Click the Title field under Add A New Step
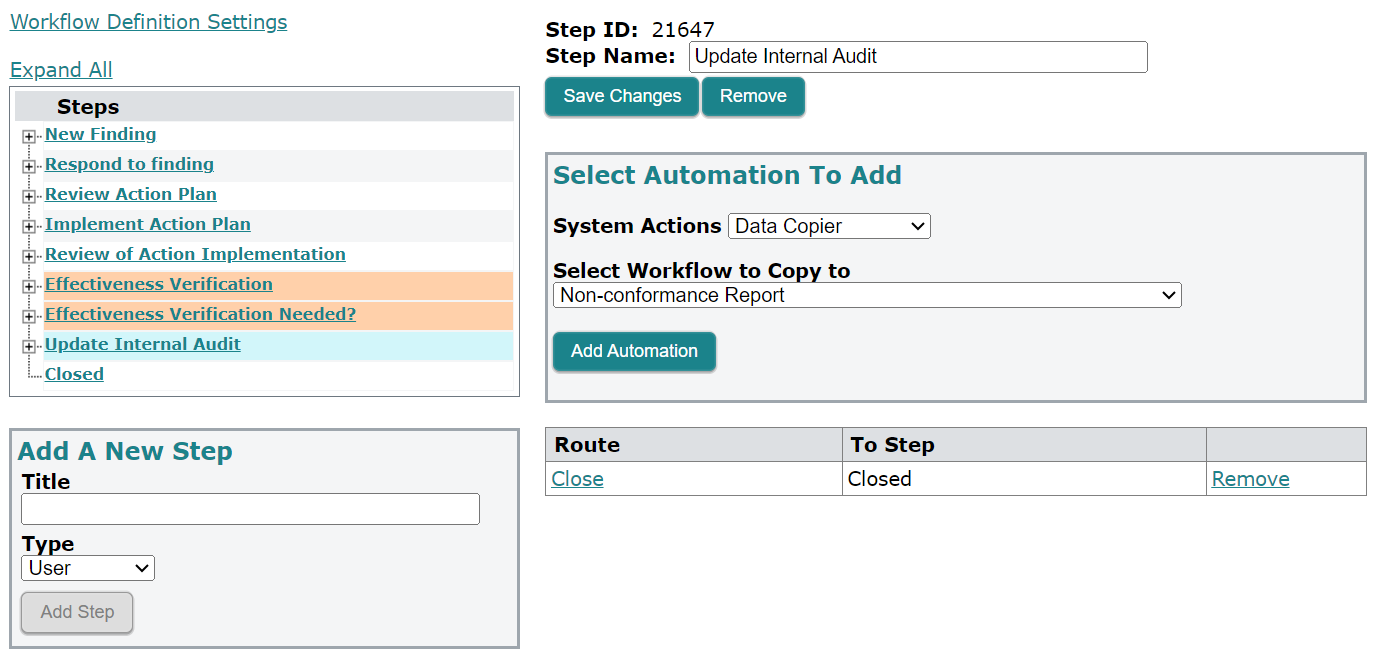Image resolution: width=1374 pixels, height=652 pixels. (x=249, y=509)
